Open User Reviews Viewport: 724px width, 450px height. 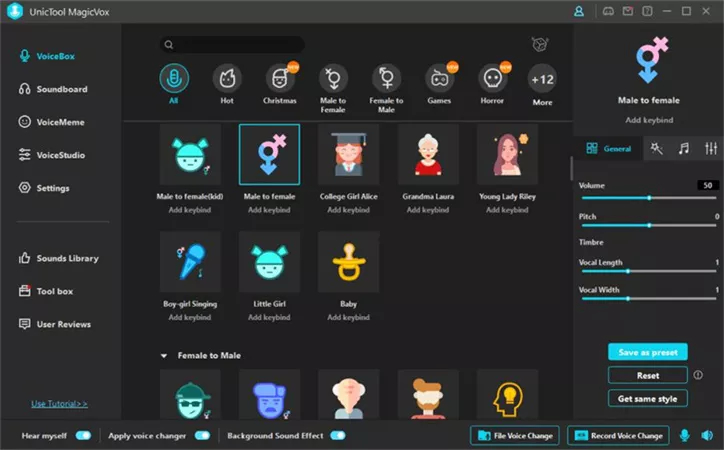click(x=54, y=324)
